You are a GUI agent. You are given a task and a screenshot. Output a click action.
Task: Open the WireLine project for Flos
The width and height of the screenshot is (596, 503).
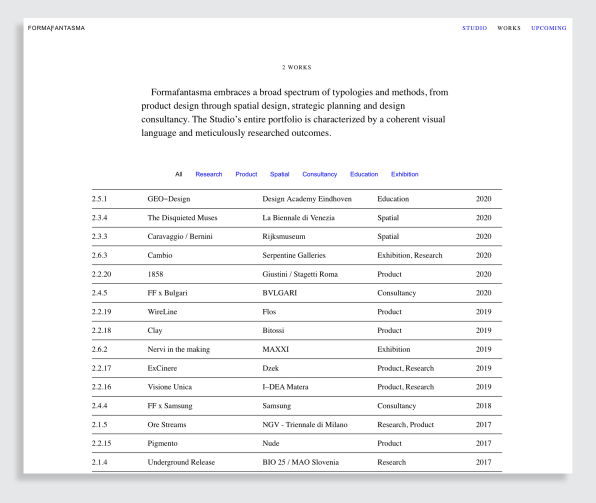click(297, 312)
